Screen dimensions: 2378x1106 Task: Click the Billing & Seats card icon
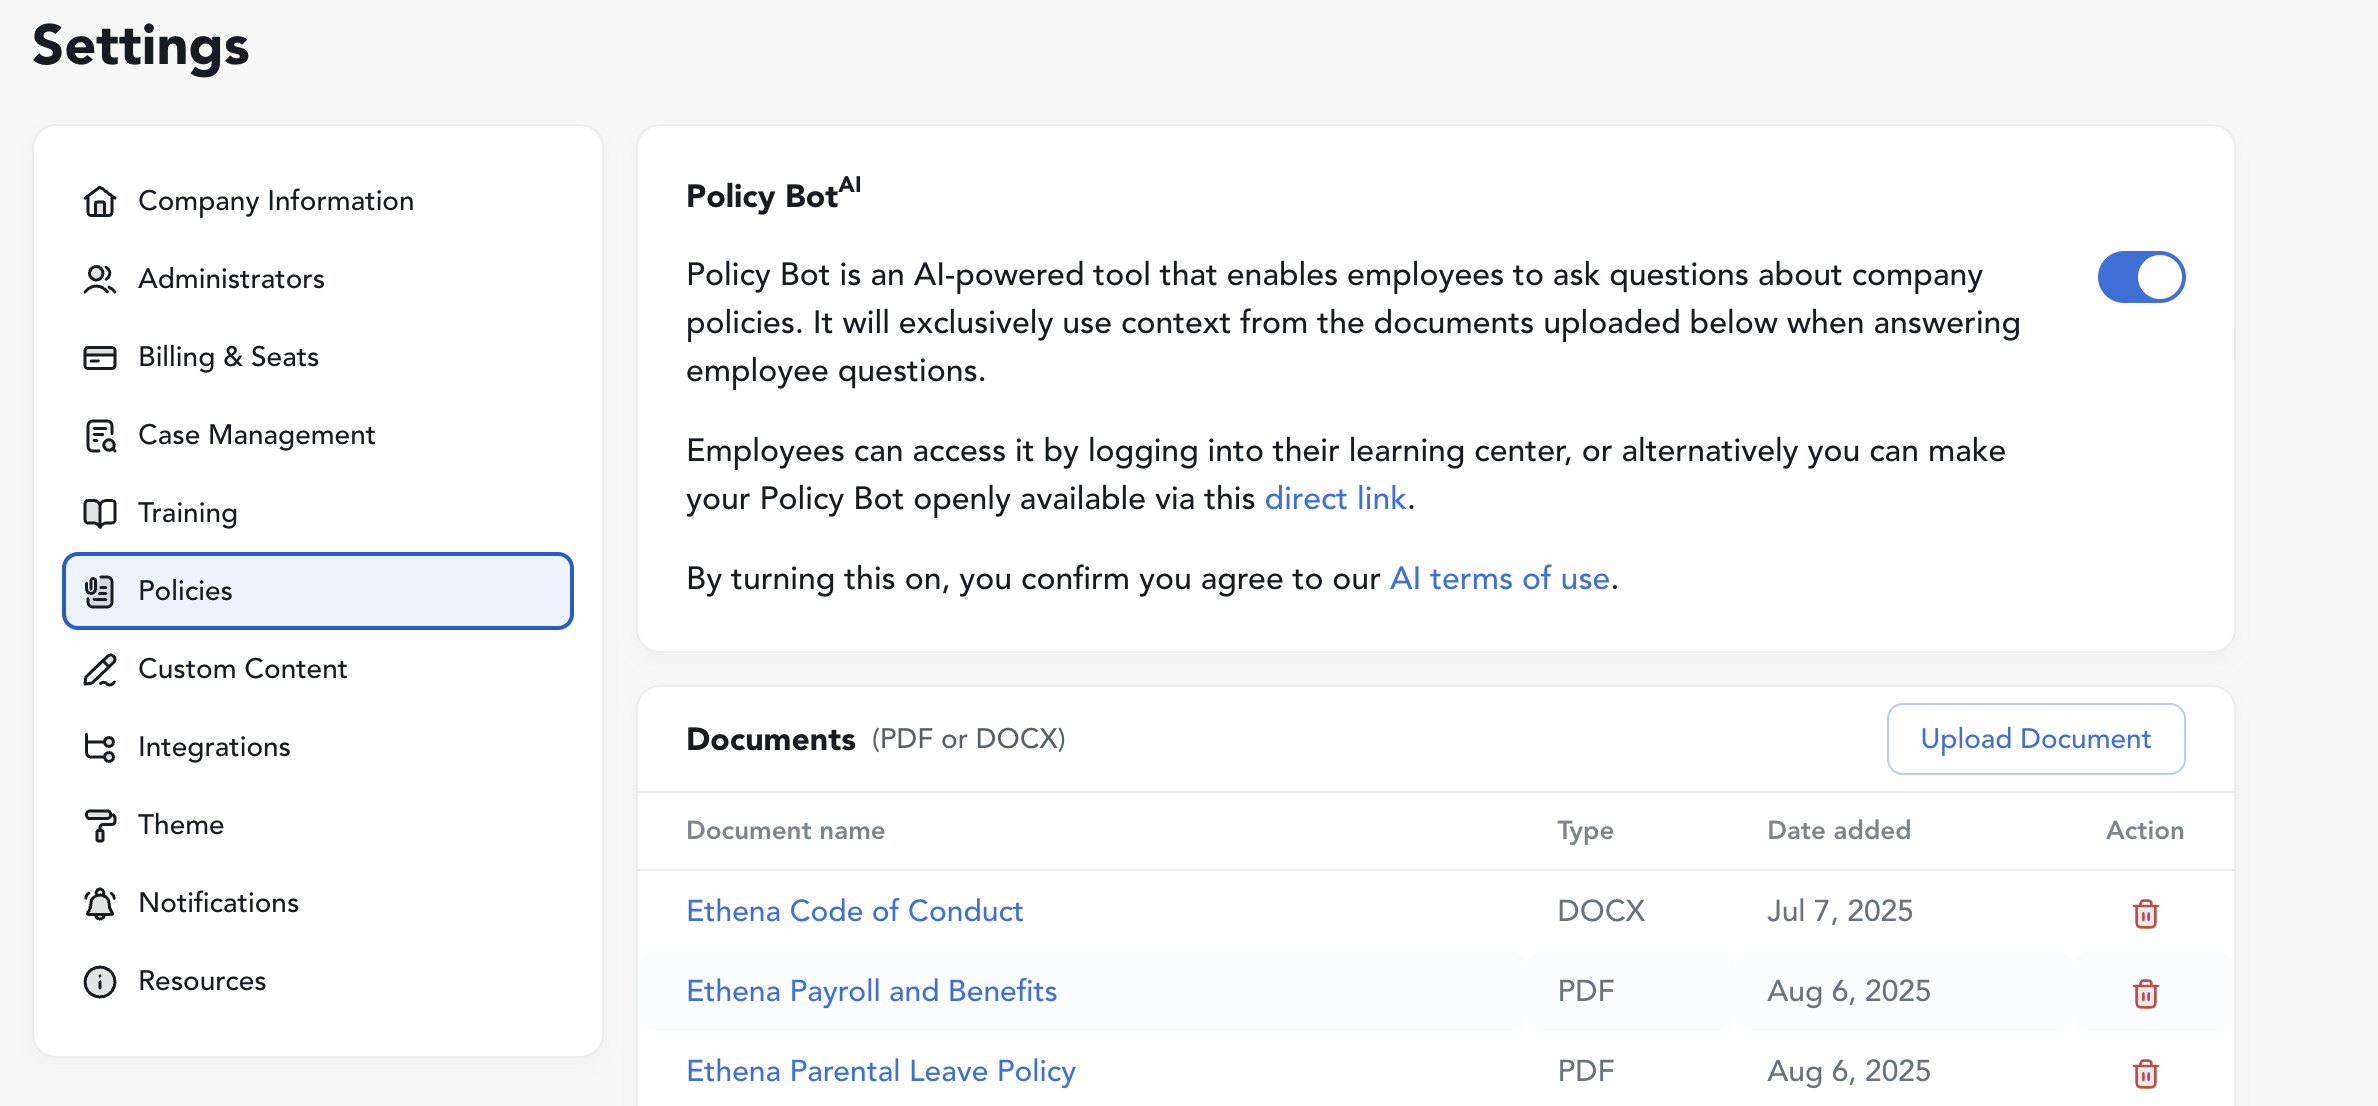pos(100,357)
